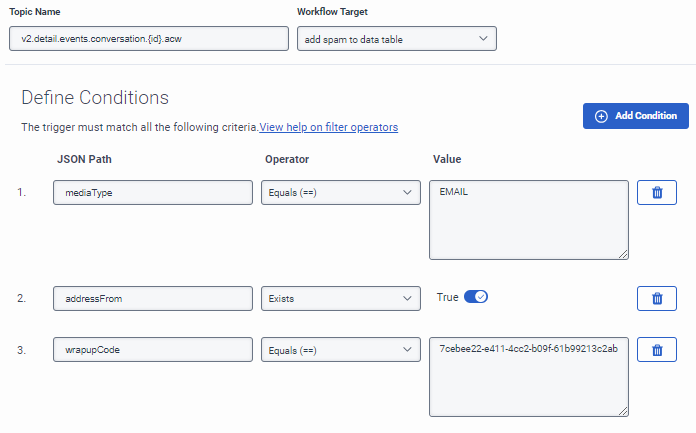Select the wrapupCode JSON Path field
Viewport: 696px width, 433px height.
154,350
